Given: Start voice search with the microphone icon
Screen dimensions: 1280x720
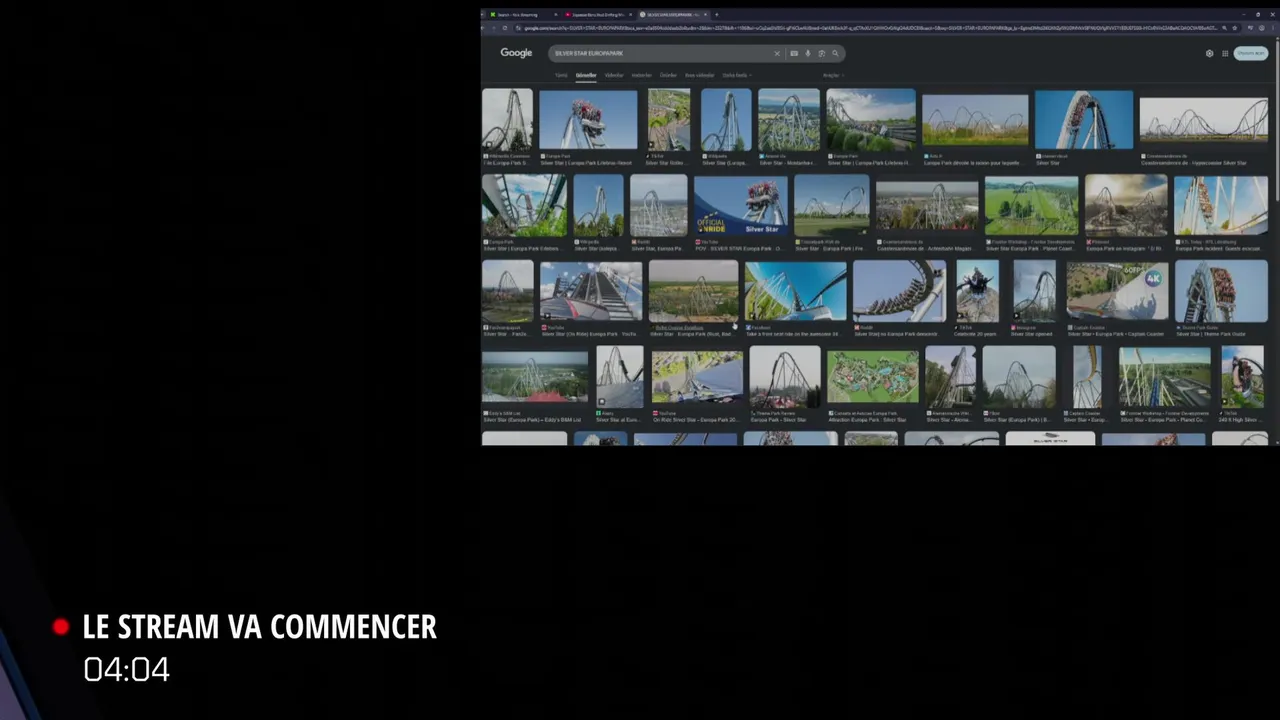Looking at the screenshot, I should coord(808,54).
